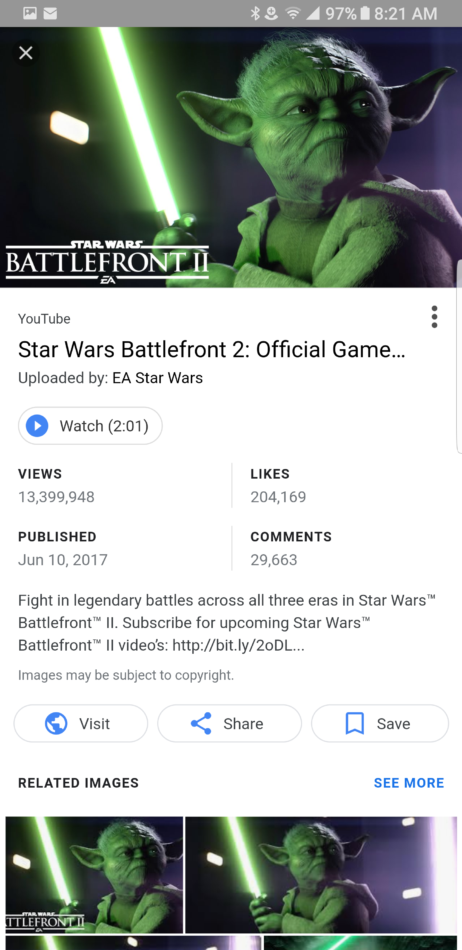This screenshot has width=462, height=950.
Task: Open second related Yoda thumbnail
Action: click(321, 875)
